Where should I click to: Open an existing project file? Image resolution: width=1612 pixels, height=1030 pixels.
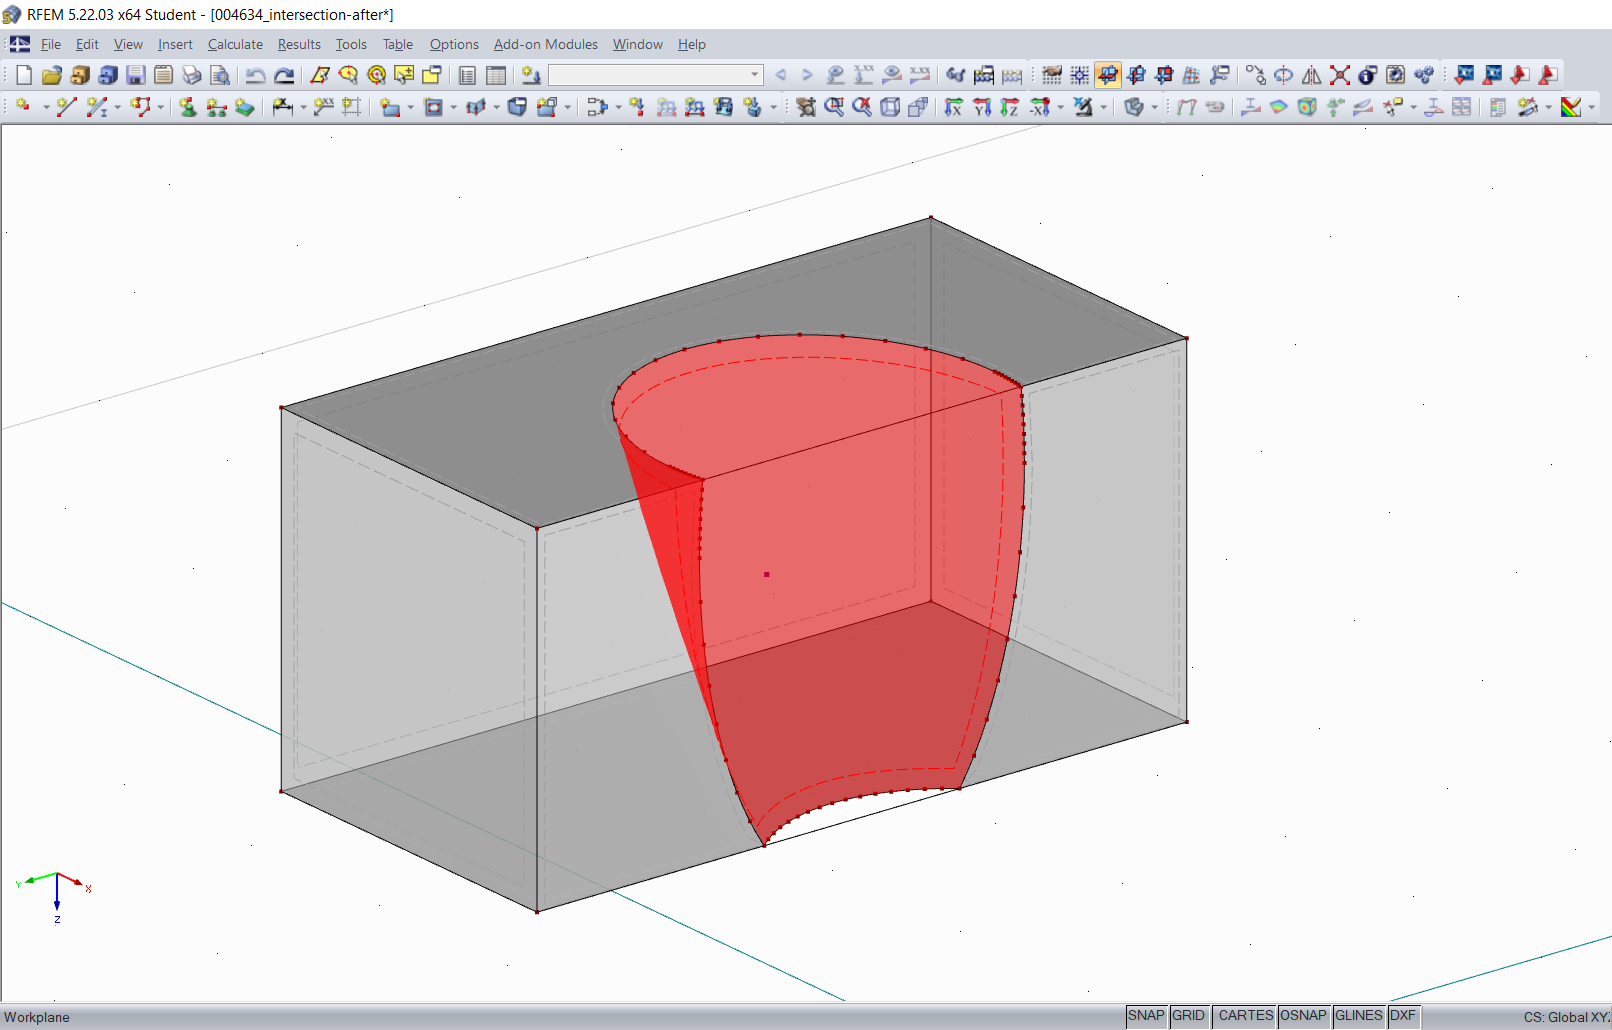click(x=51, y=75)
